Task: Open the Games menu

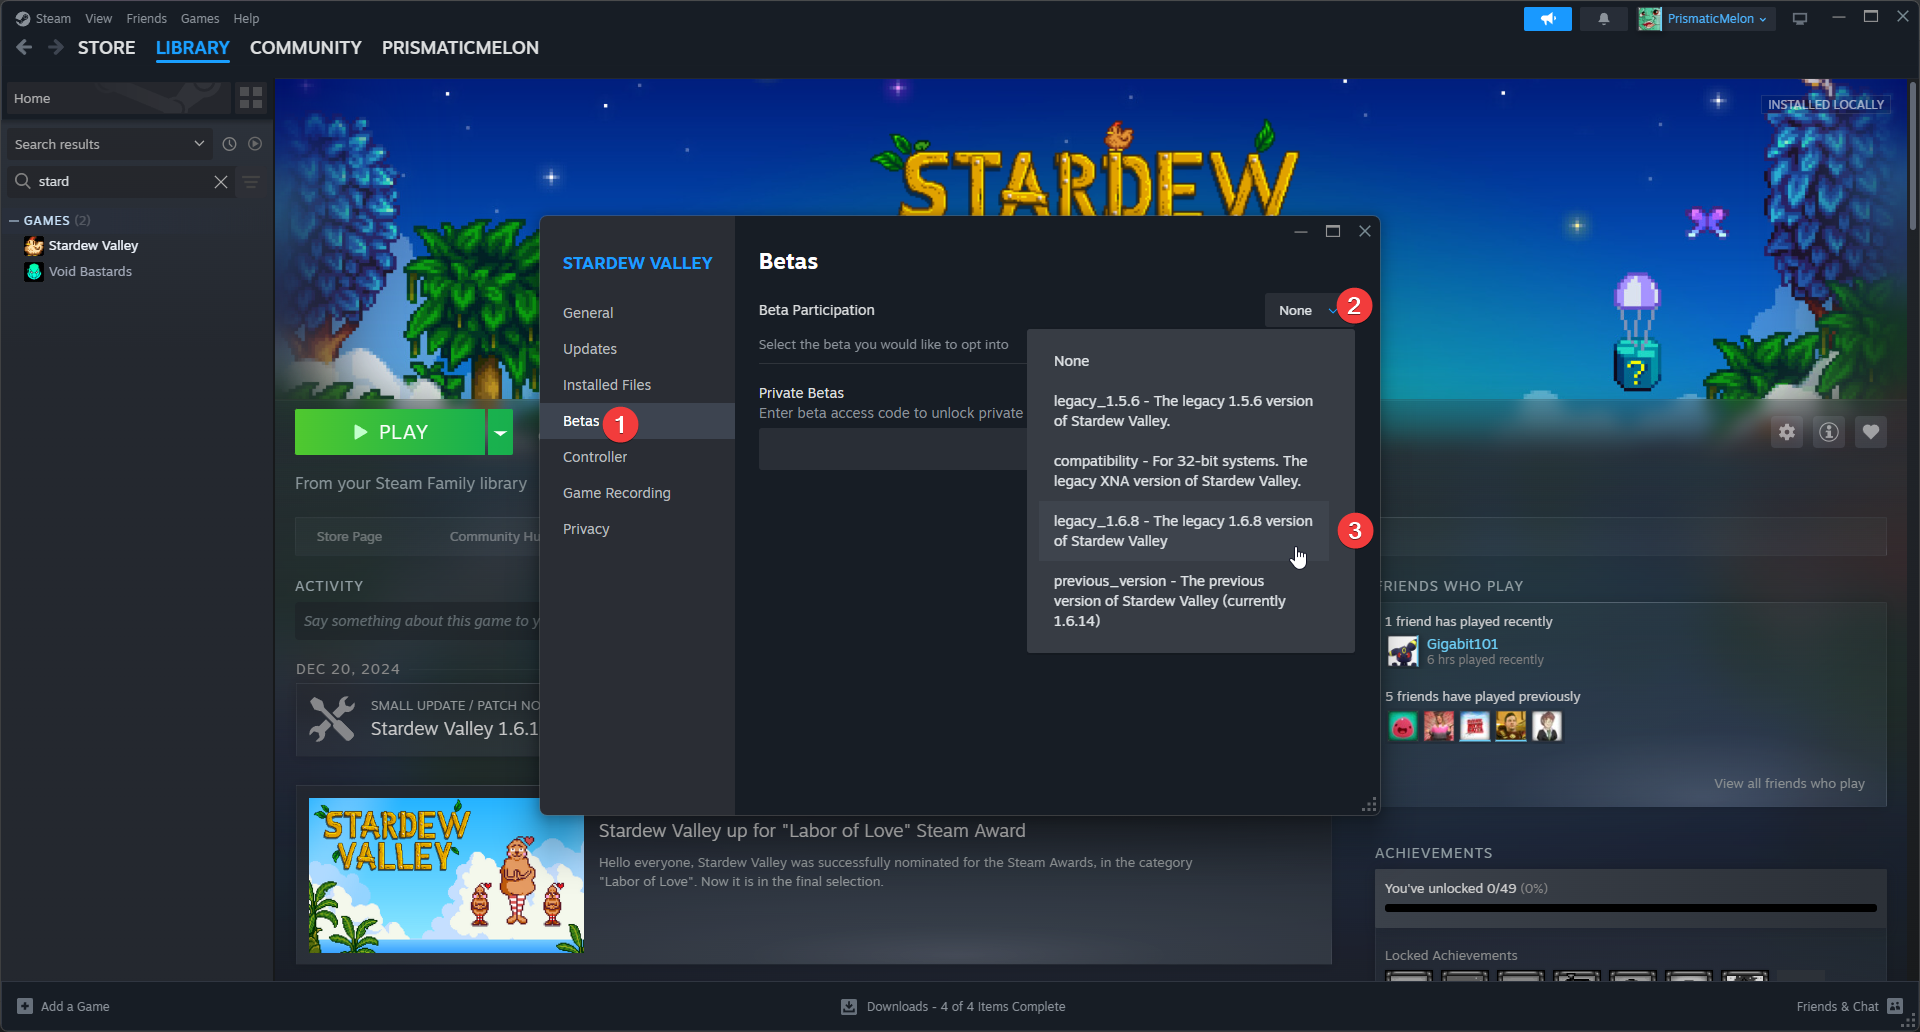Action: (x=200, y=18)
